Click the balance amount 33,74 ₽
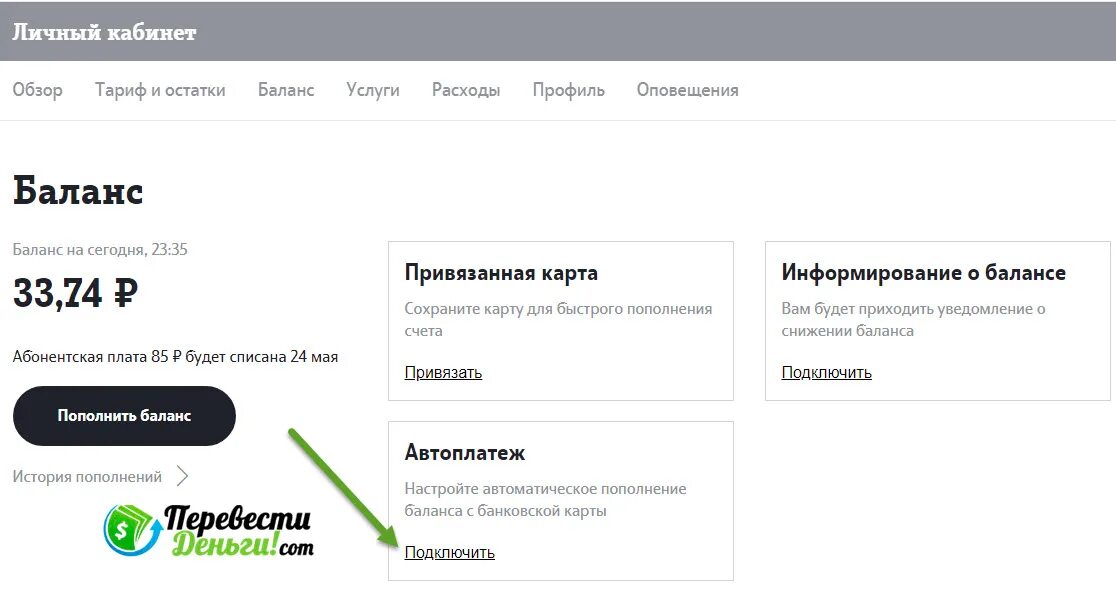Screen dimensions: 1116x594 point(75,292)
